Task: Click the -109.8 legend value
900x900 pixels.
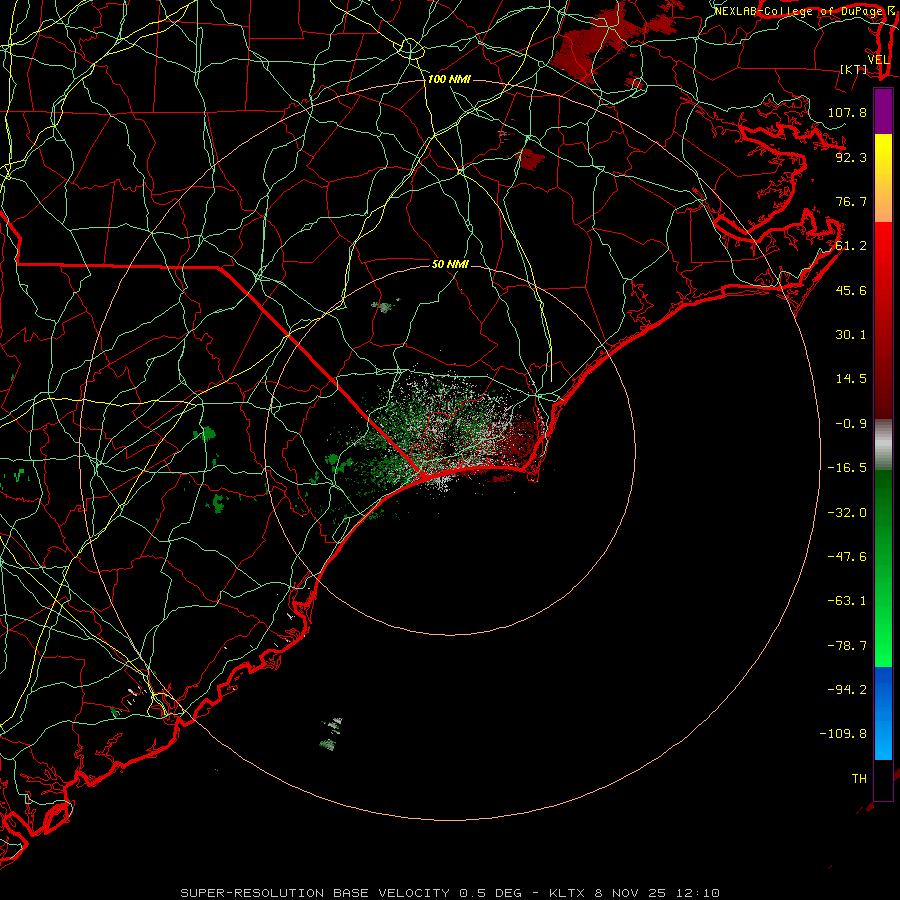Action: tap(843, 734)
